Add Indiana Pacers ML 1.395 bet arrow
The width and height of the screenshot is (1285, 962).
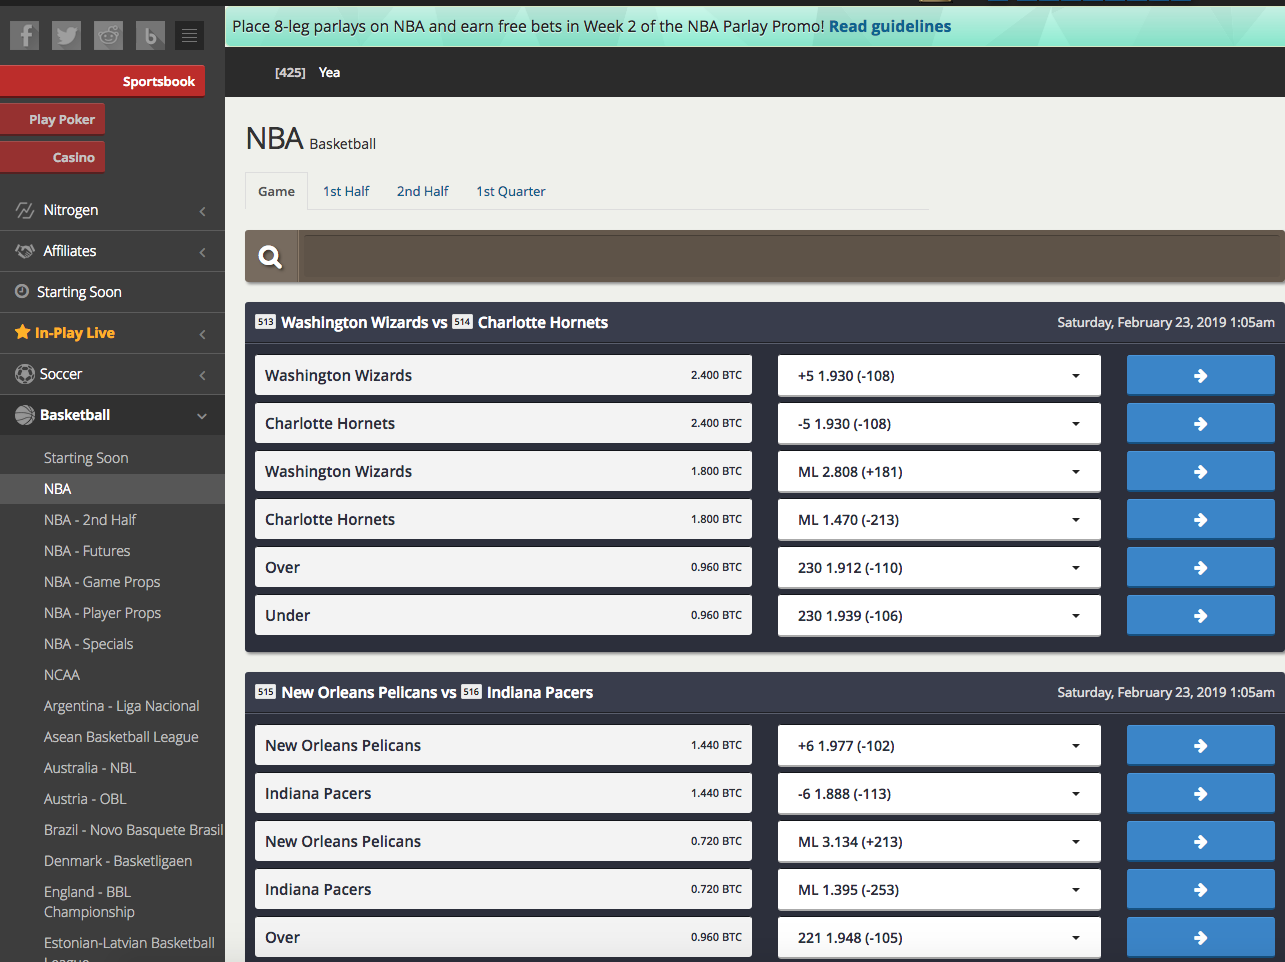point(1201,890)
